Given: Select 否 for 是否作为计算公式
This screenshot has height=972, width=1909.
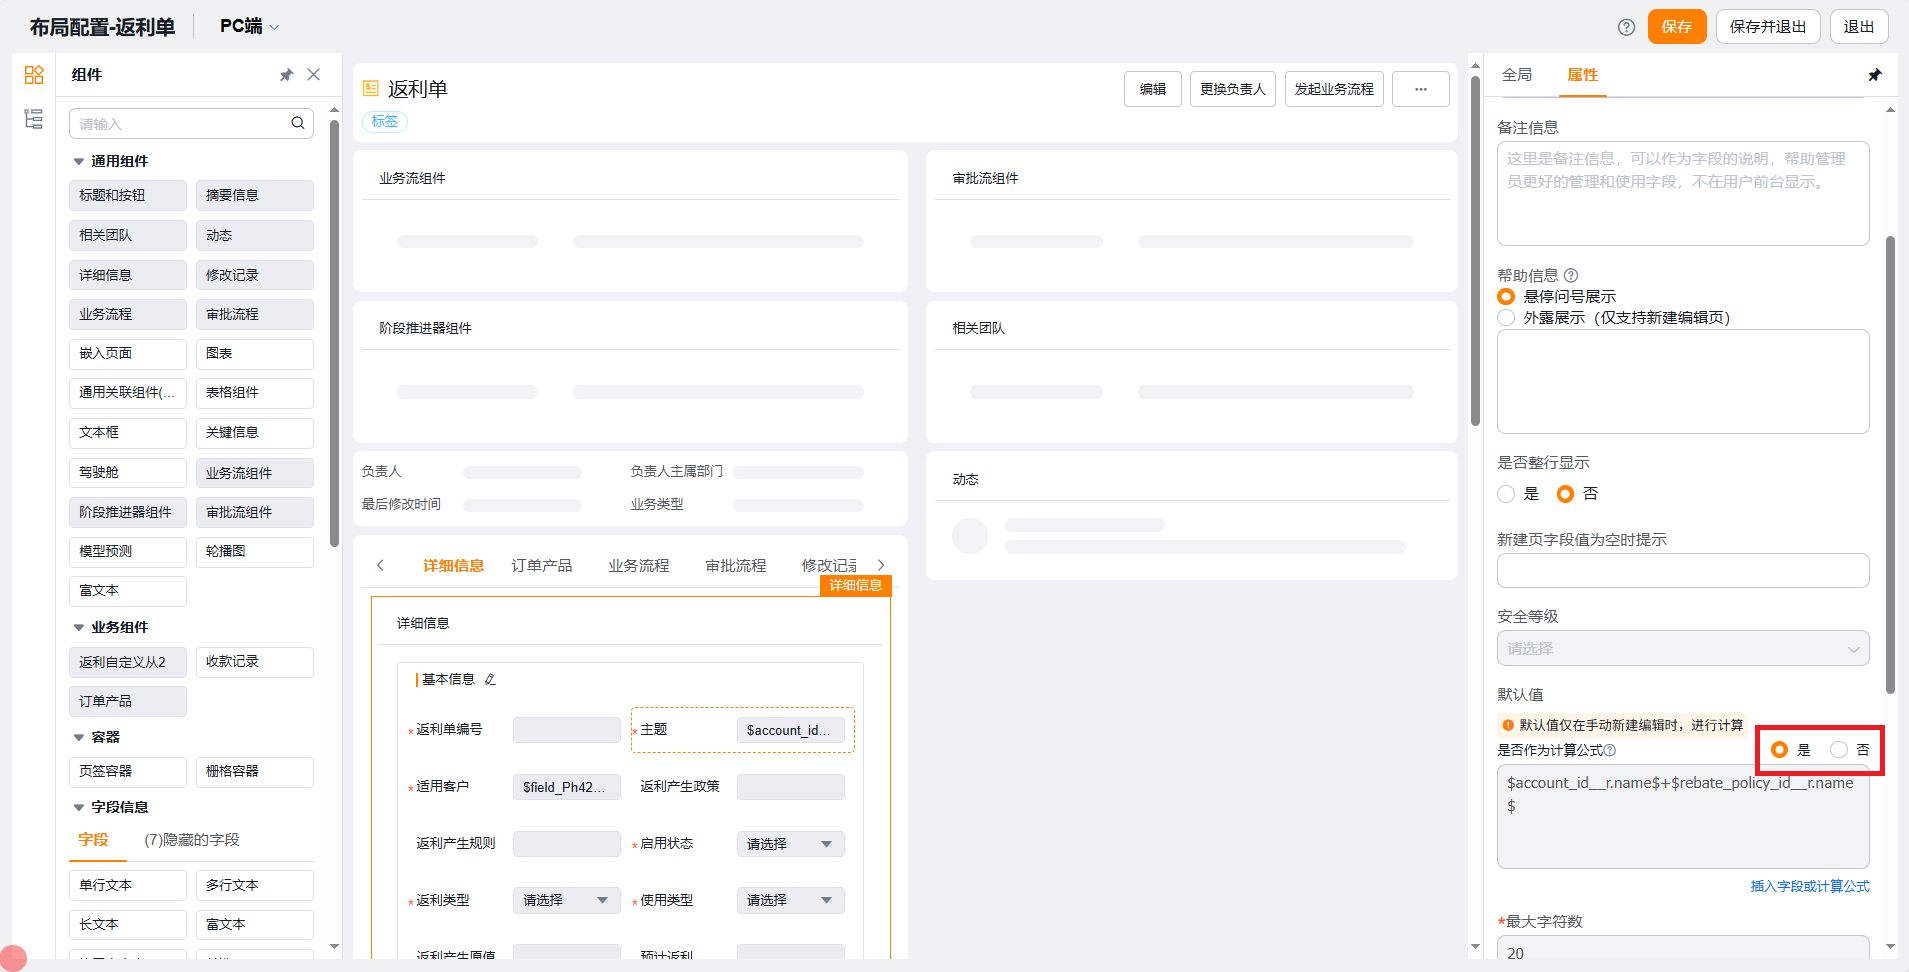Looking at the screenshot, I should 1839,750.
